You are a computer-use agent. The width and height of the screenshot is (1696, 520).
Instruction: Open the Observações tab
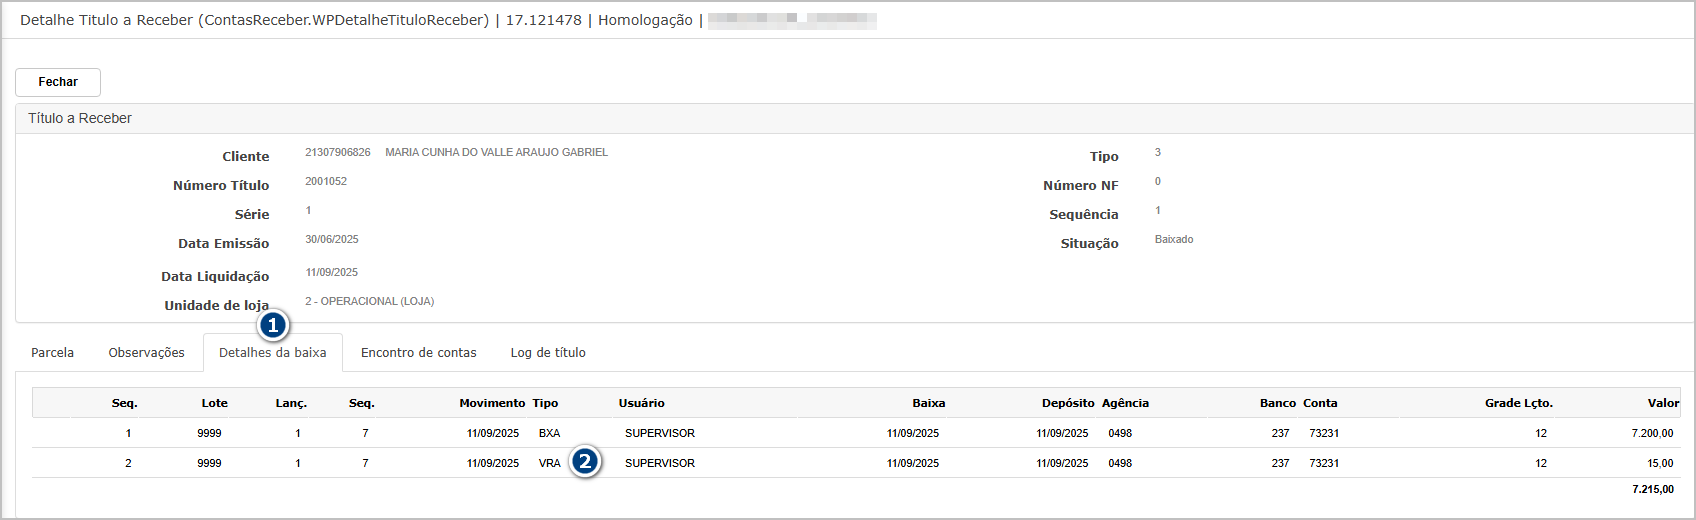click(146, 353)
